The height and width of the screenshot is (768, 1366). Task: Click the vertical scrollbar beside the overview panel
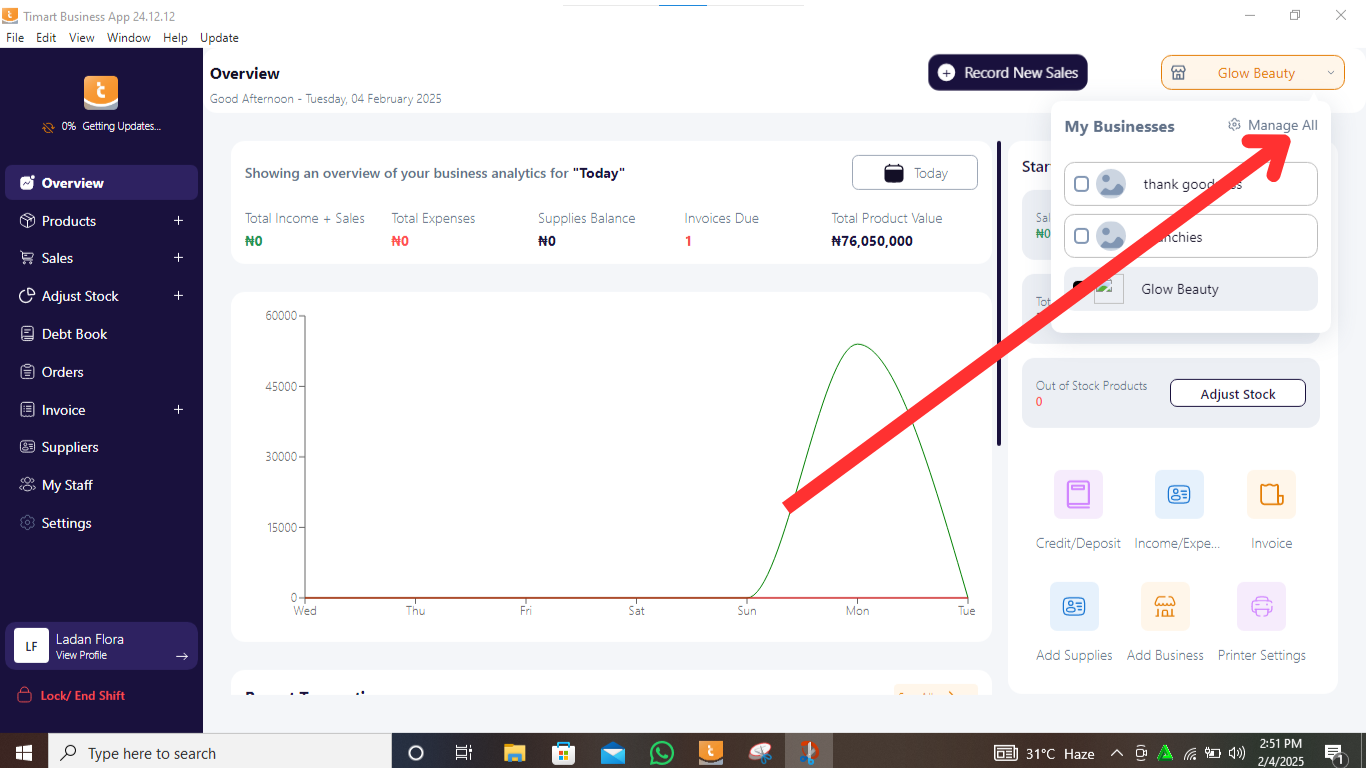[x=999, y=293]
